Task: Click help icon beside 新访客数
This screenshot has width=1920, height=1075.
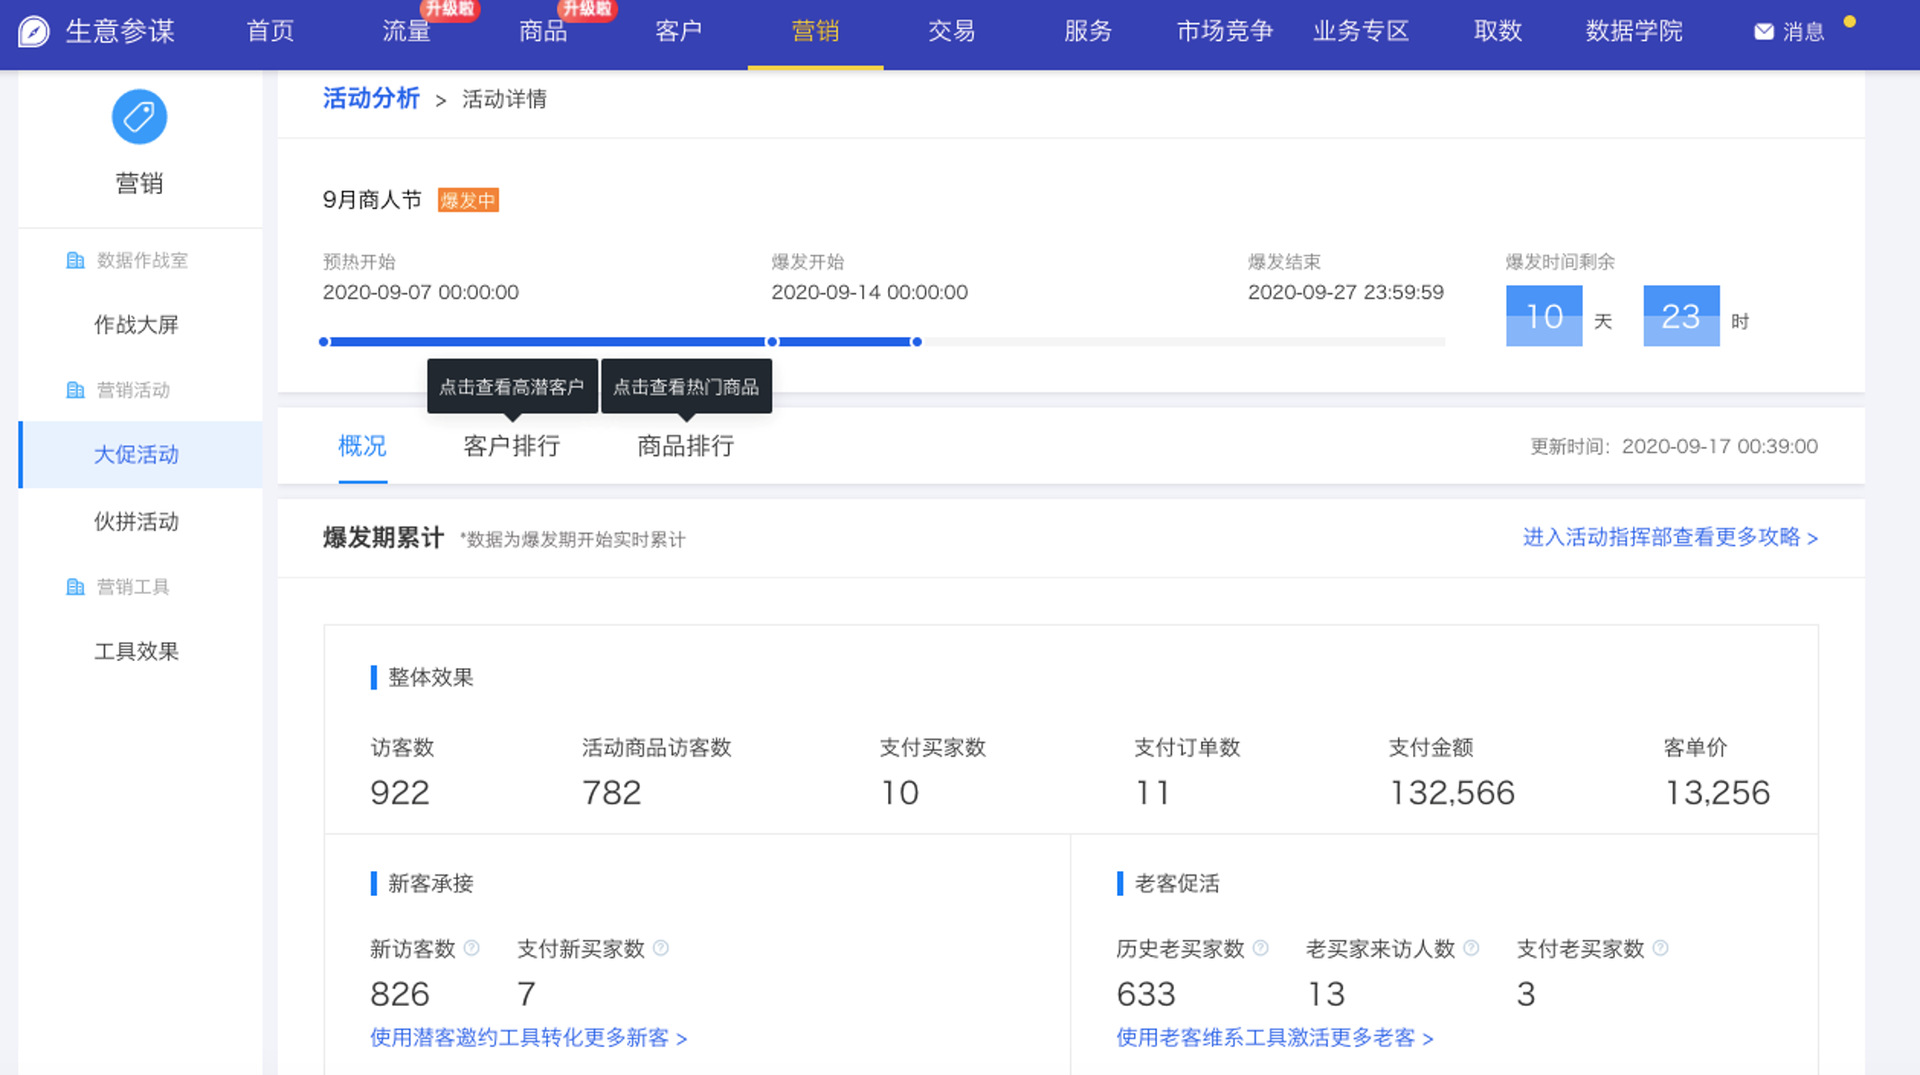Action: coord(472,948)
